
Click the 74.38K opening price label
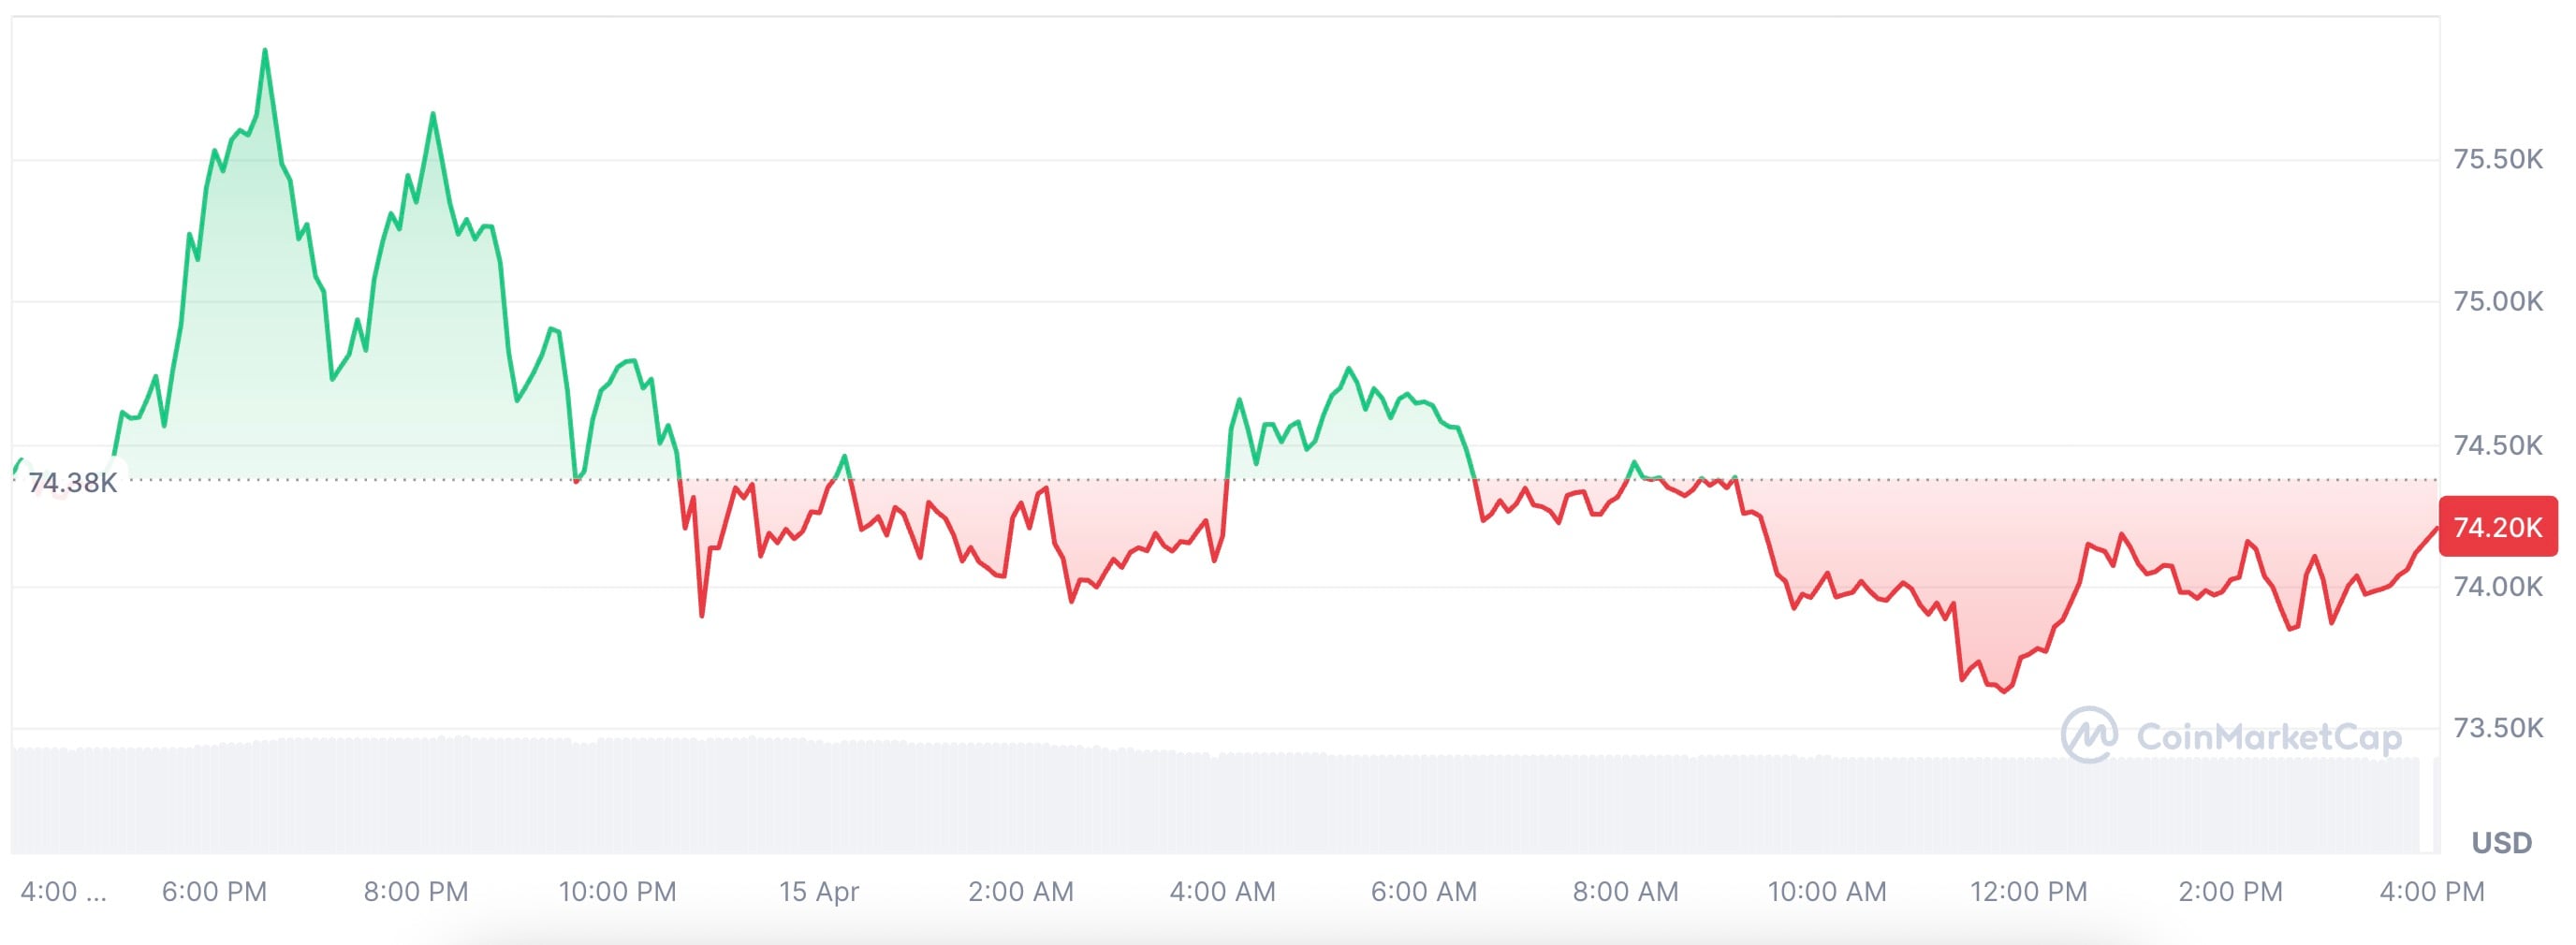[x=72, y=483]
